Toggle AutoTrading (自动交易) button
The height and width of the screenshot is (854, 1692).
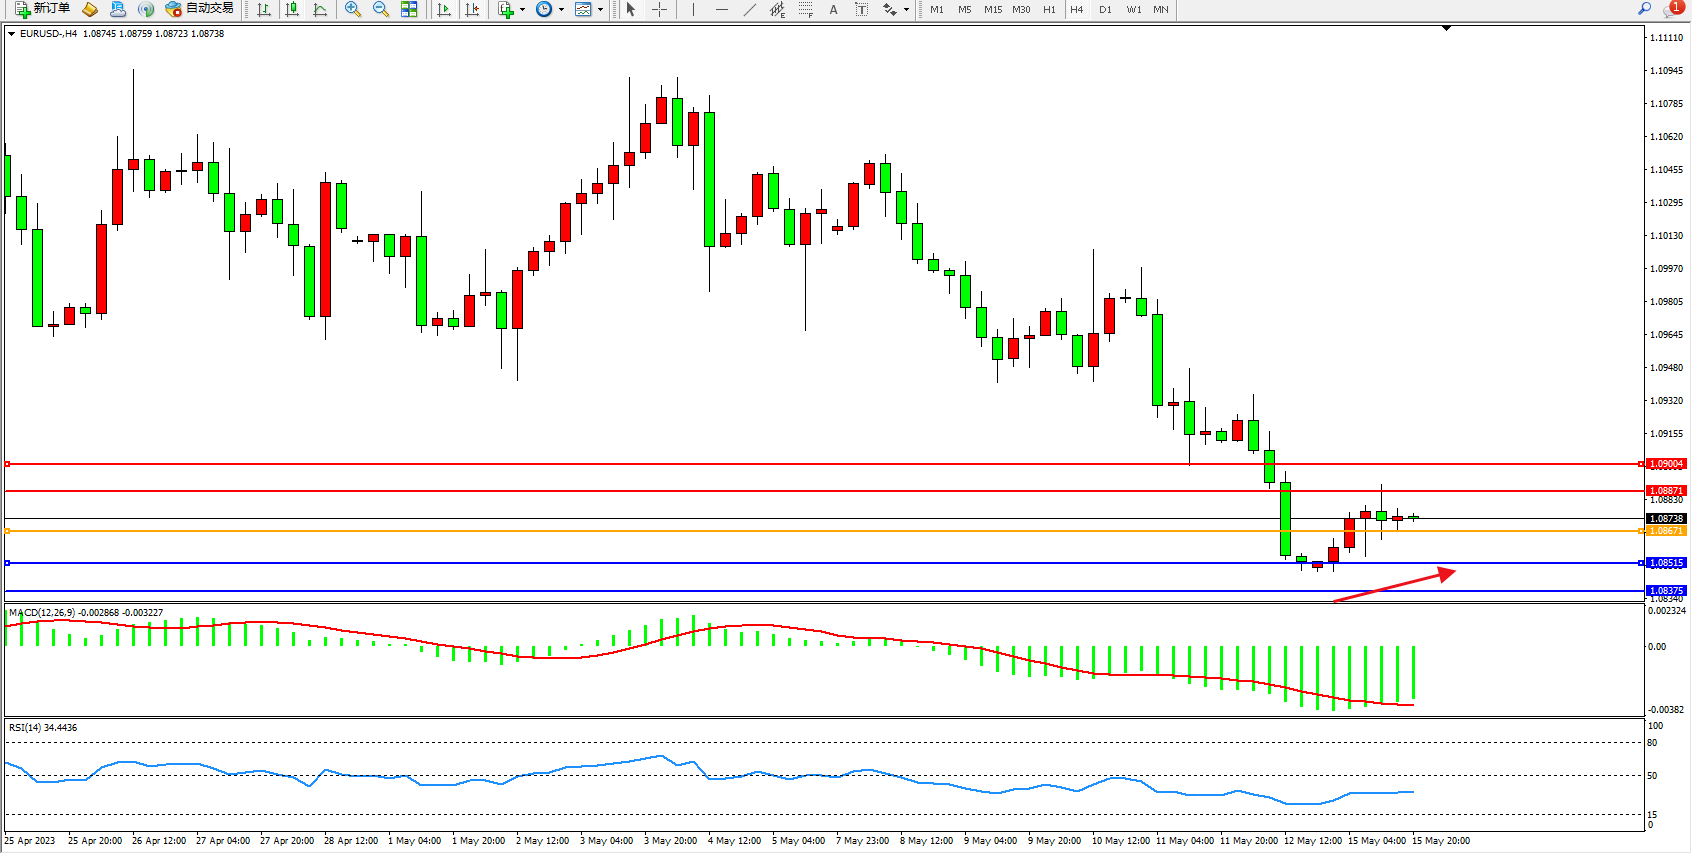coord(200,9)
